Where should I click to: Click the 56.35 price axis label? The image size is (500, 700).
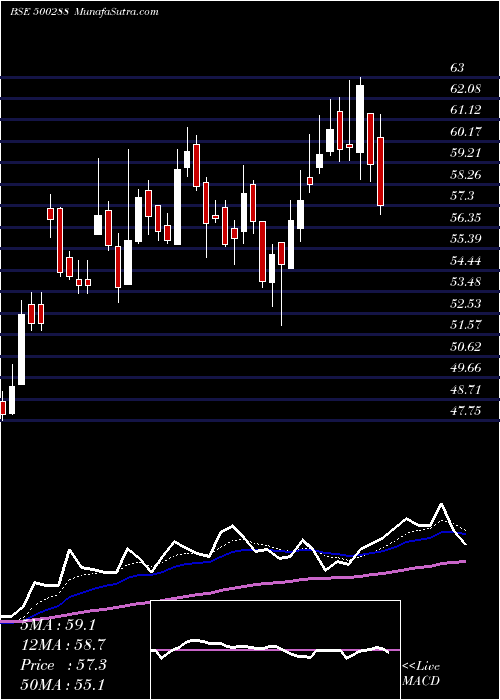466,217
